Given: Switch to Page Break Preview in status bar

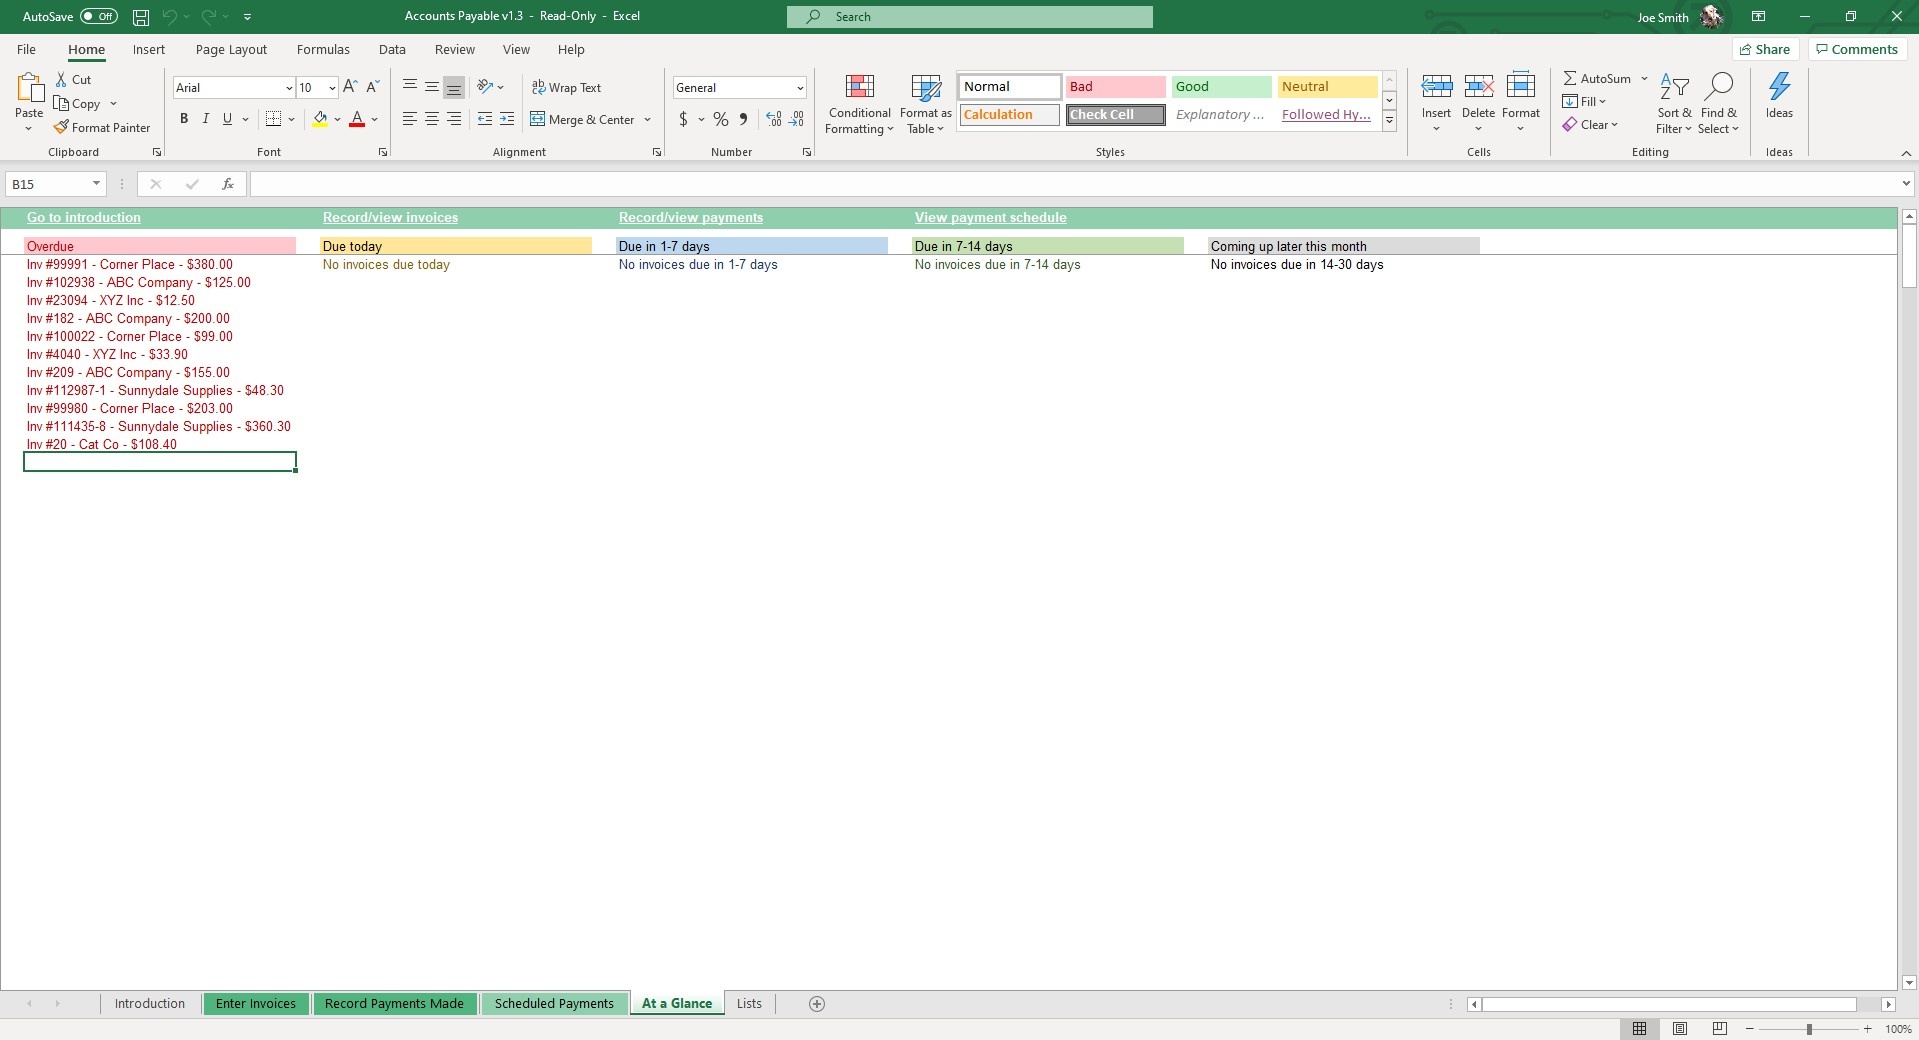Looking at the screenshot, I should point(1720,1029).
